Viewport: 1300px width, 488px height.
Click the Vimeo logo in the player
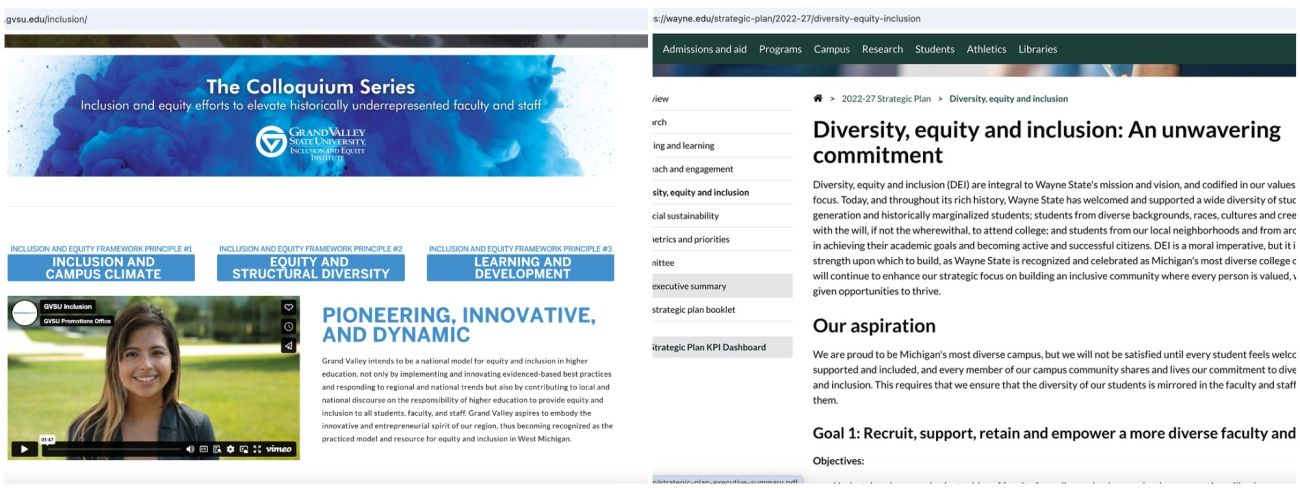tap(279, 449)
